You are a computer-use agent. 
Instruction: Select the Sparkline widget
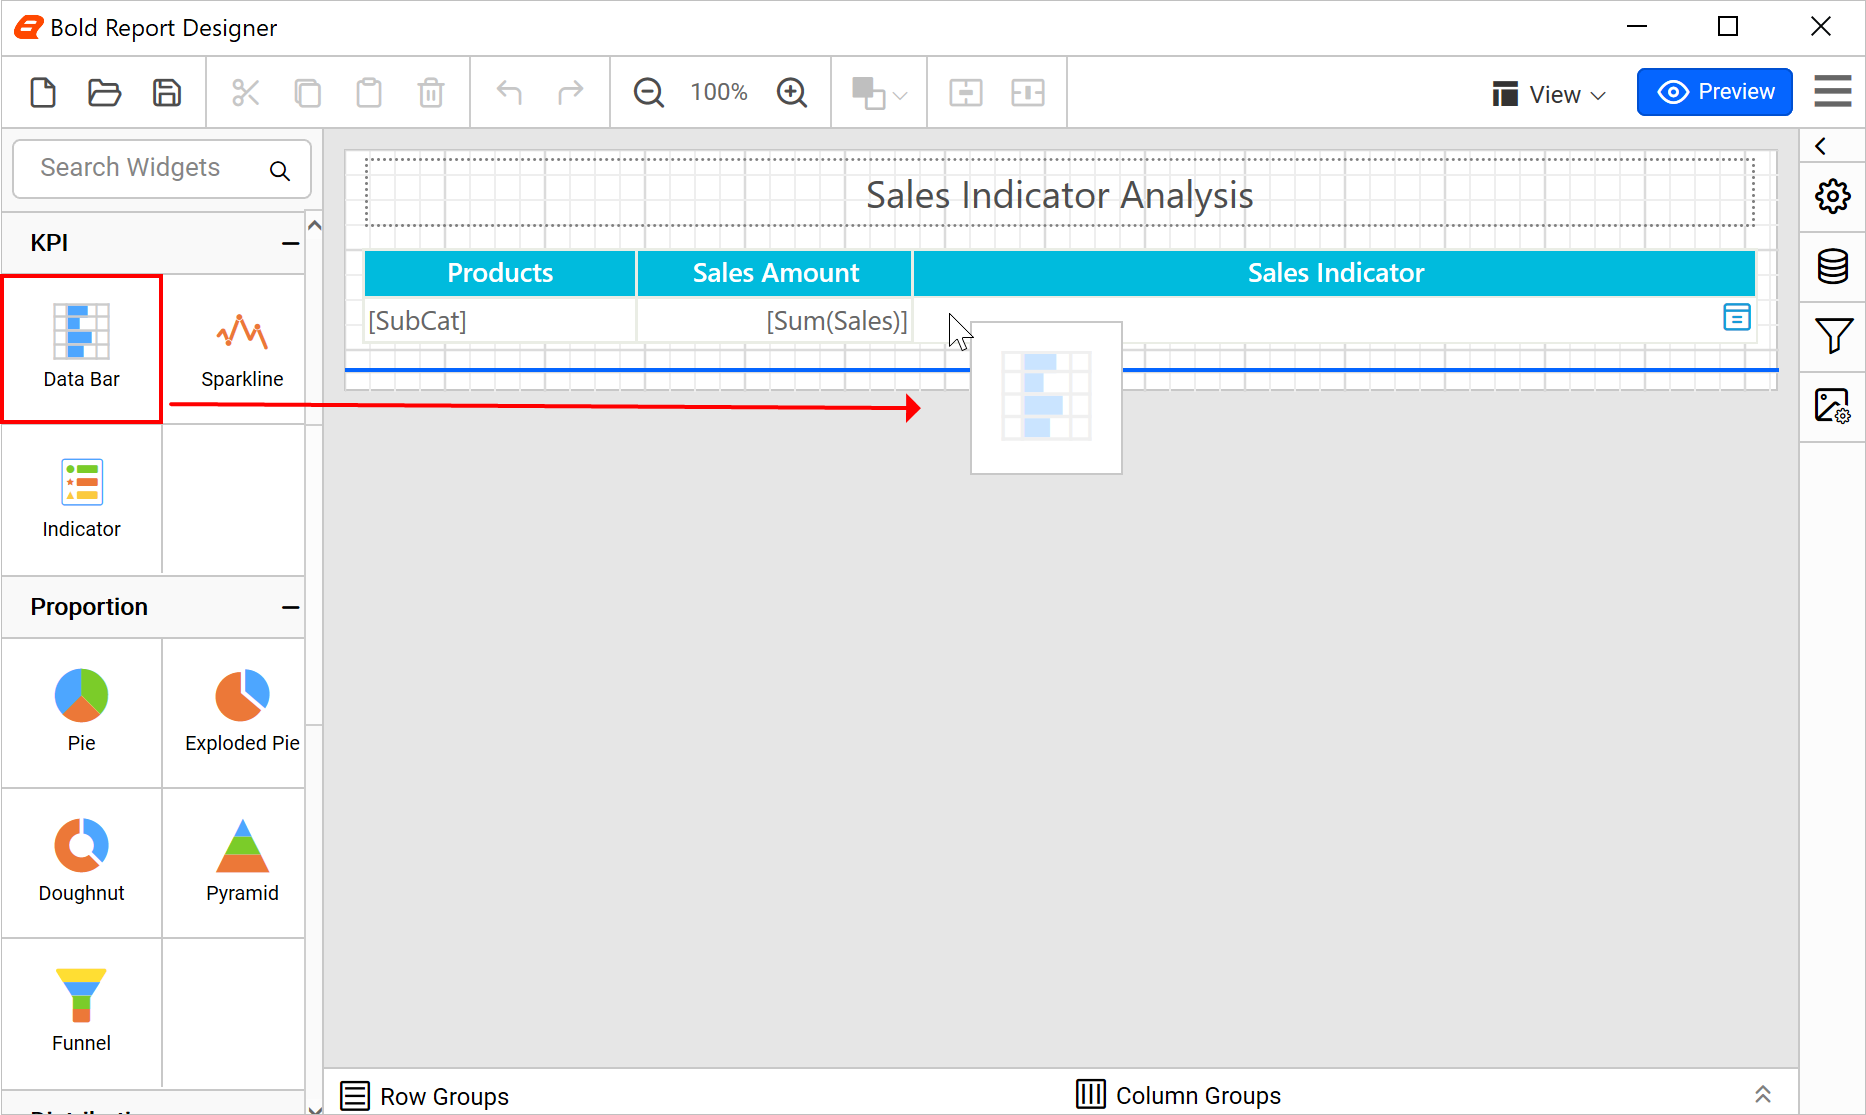coord(242,349)
